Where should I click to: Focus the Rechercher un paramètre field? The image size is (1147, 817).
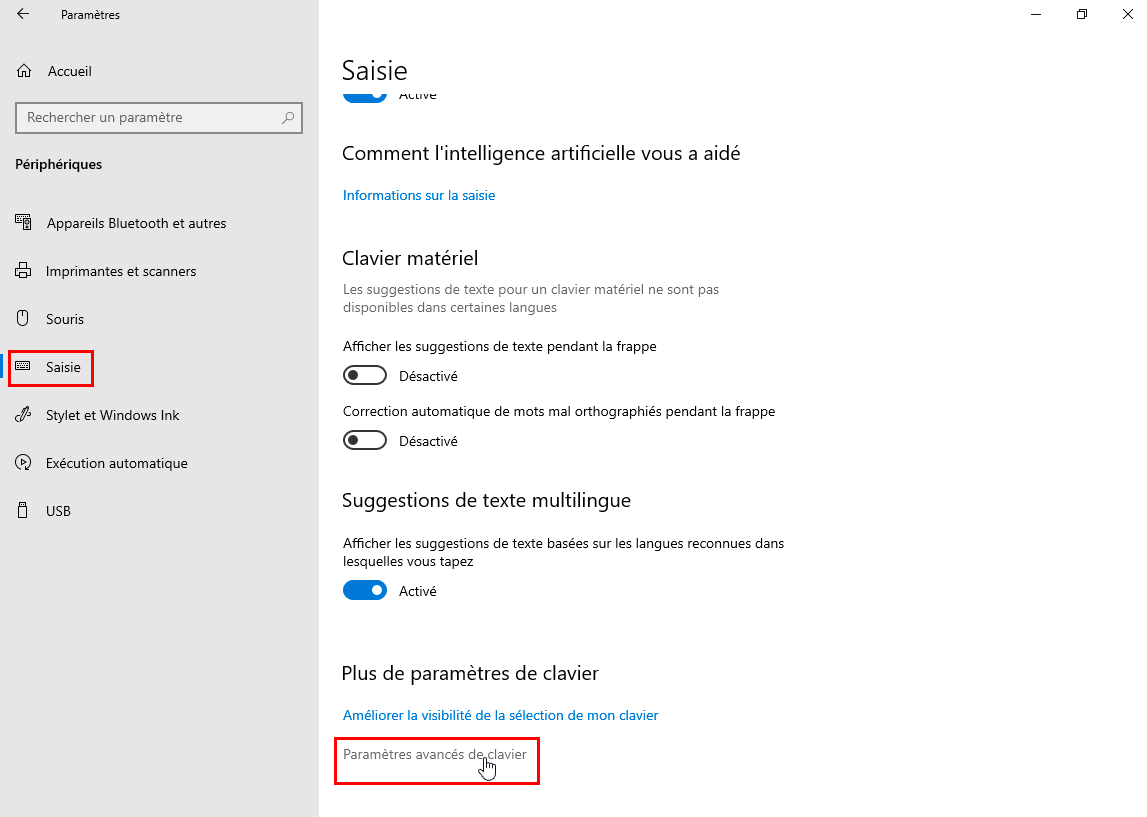[x=159, y=118]
